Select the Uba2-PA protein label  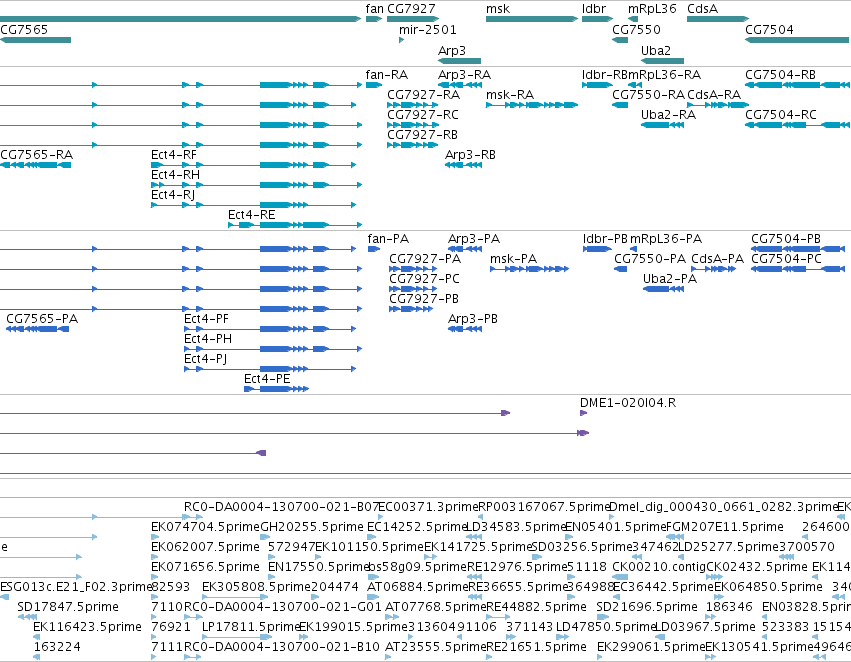point(670,279)
